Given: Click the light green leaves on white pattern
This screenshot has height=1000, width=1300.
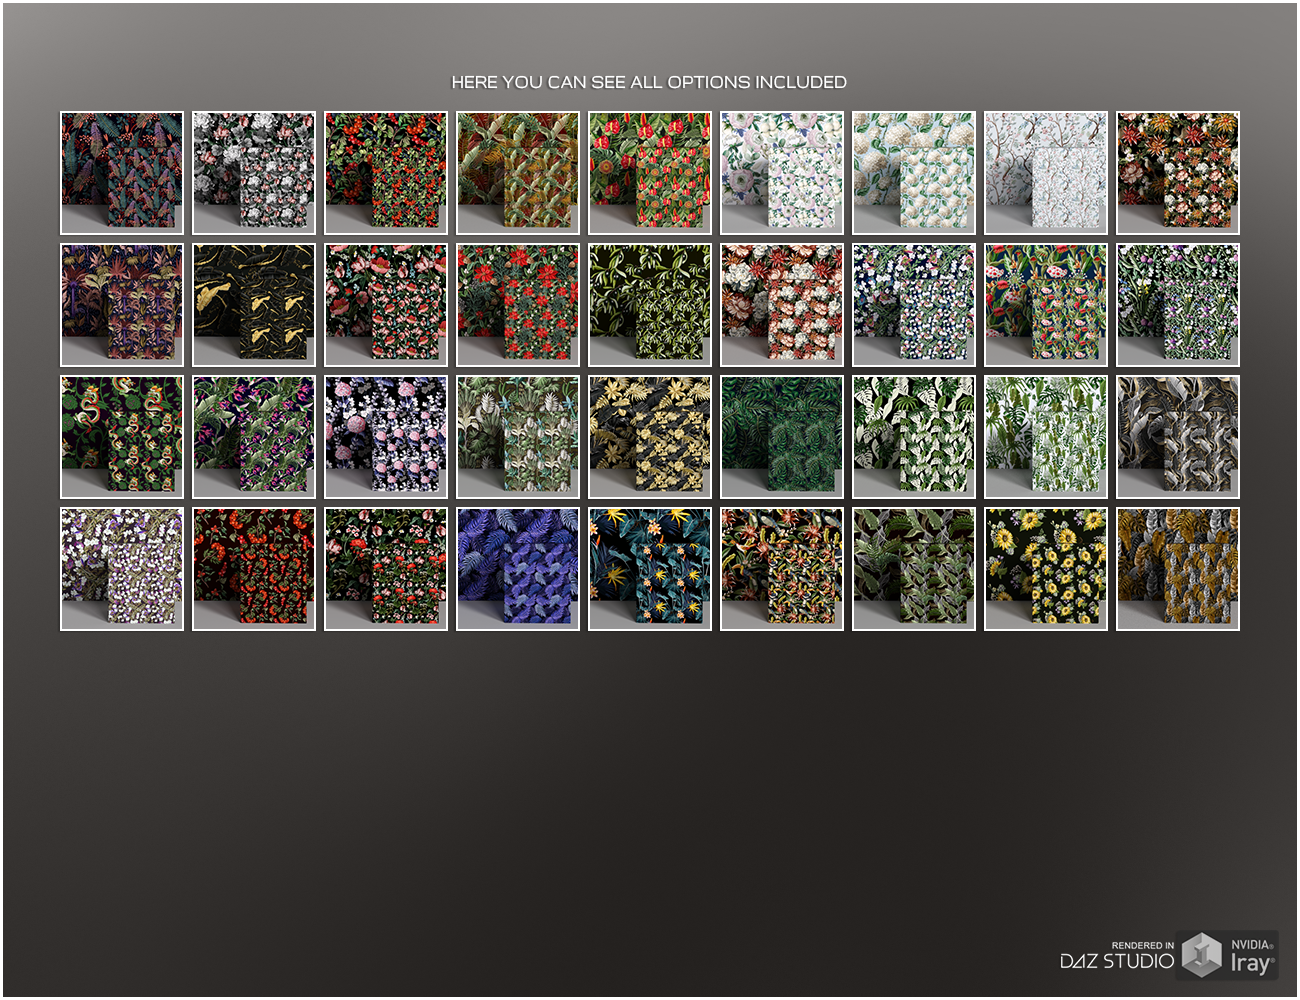Looking at the screenshot, I should point(1046,437).
